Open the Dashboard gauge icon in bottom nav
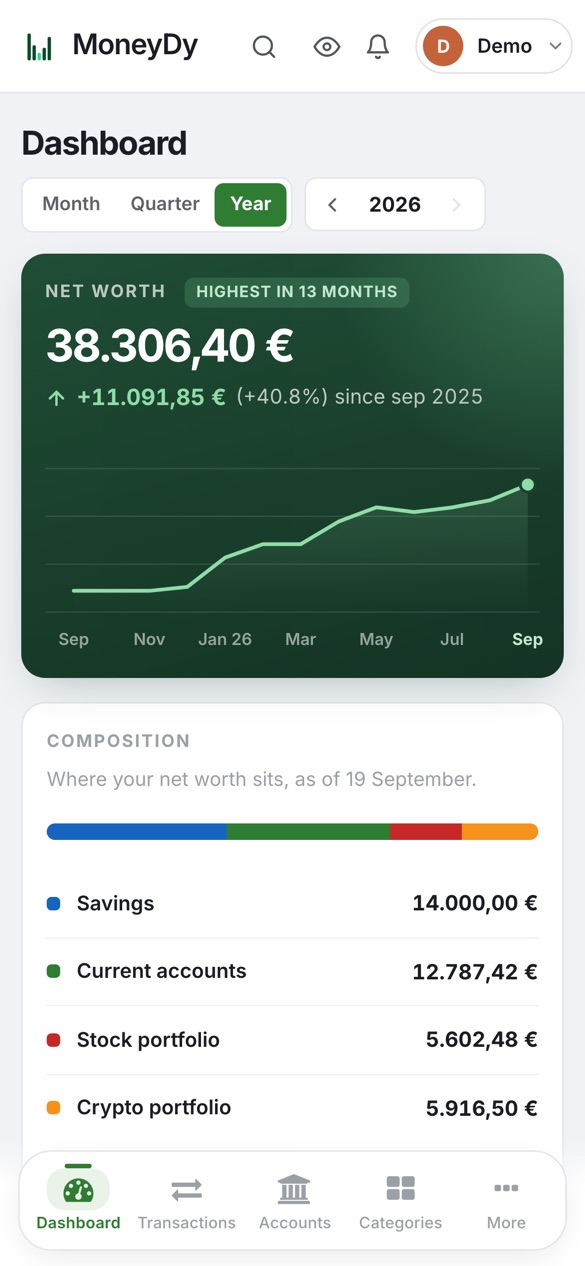Image resolution: width=585 pixels, height=1266 pixels. pos(78,1189)
